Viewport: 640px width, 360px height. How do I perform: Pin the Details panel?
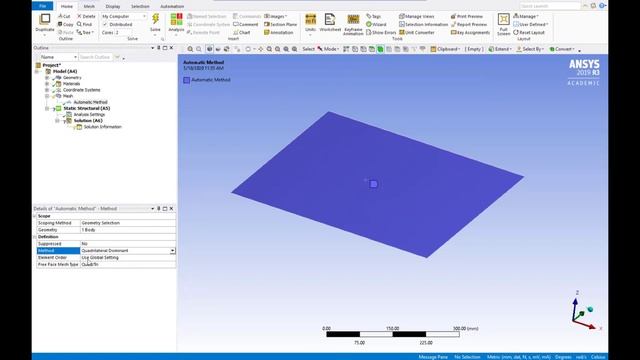(159, 209)
